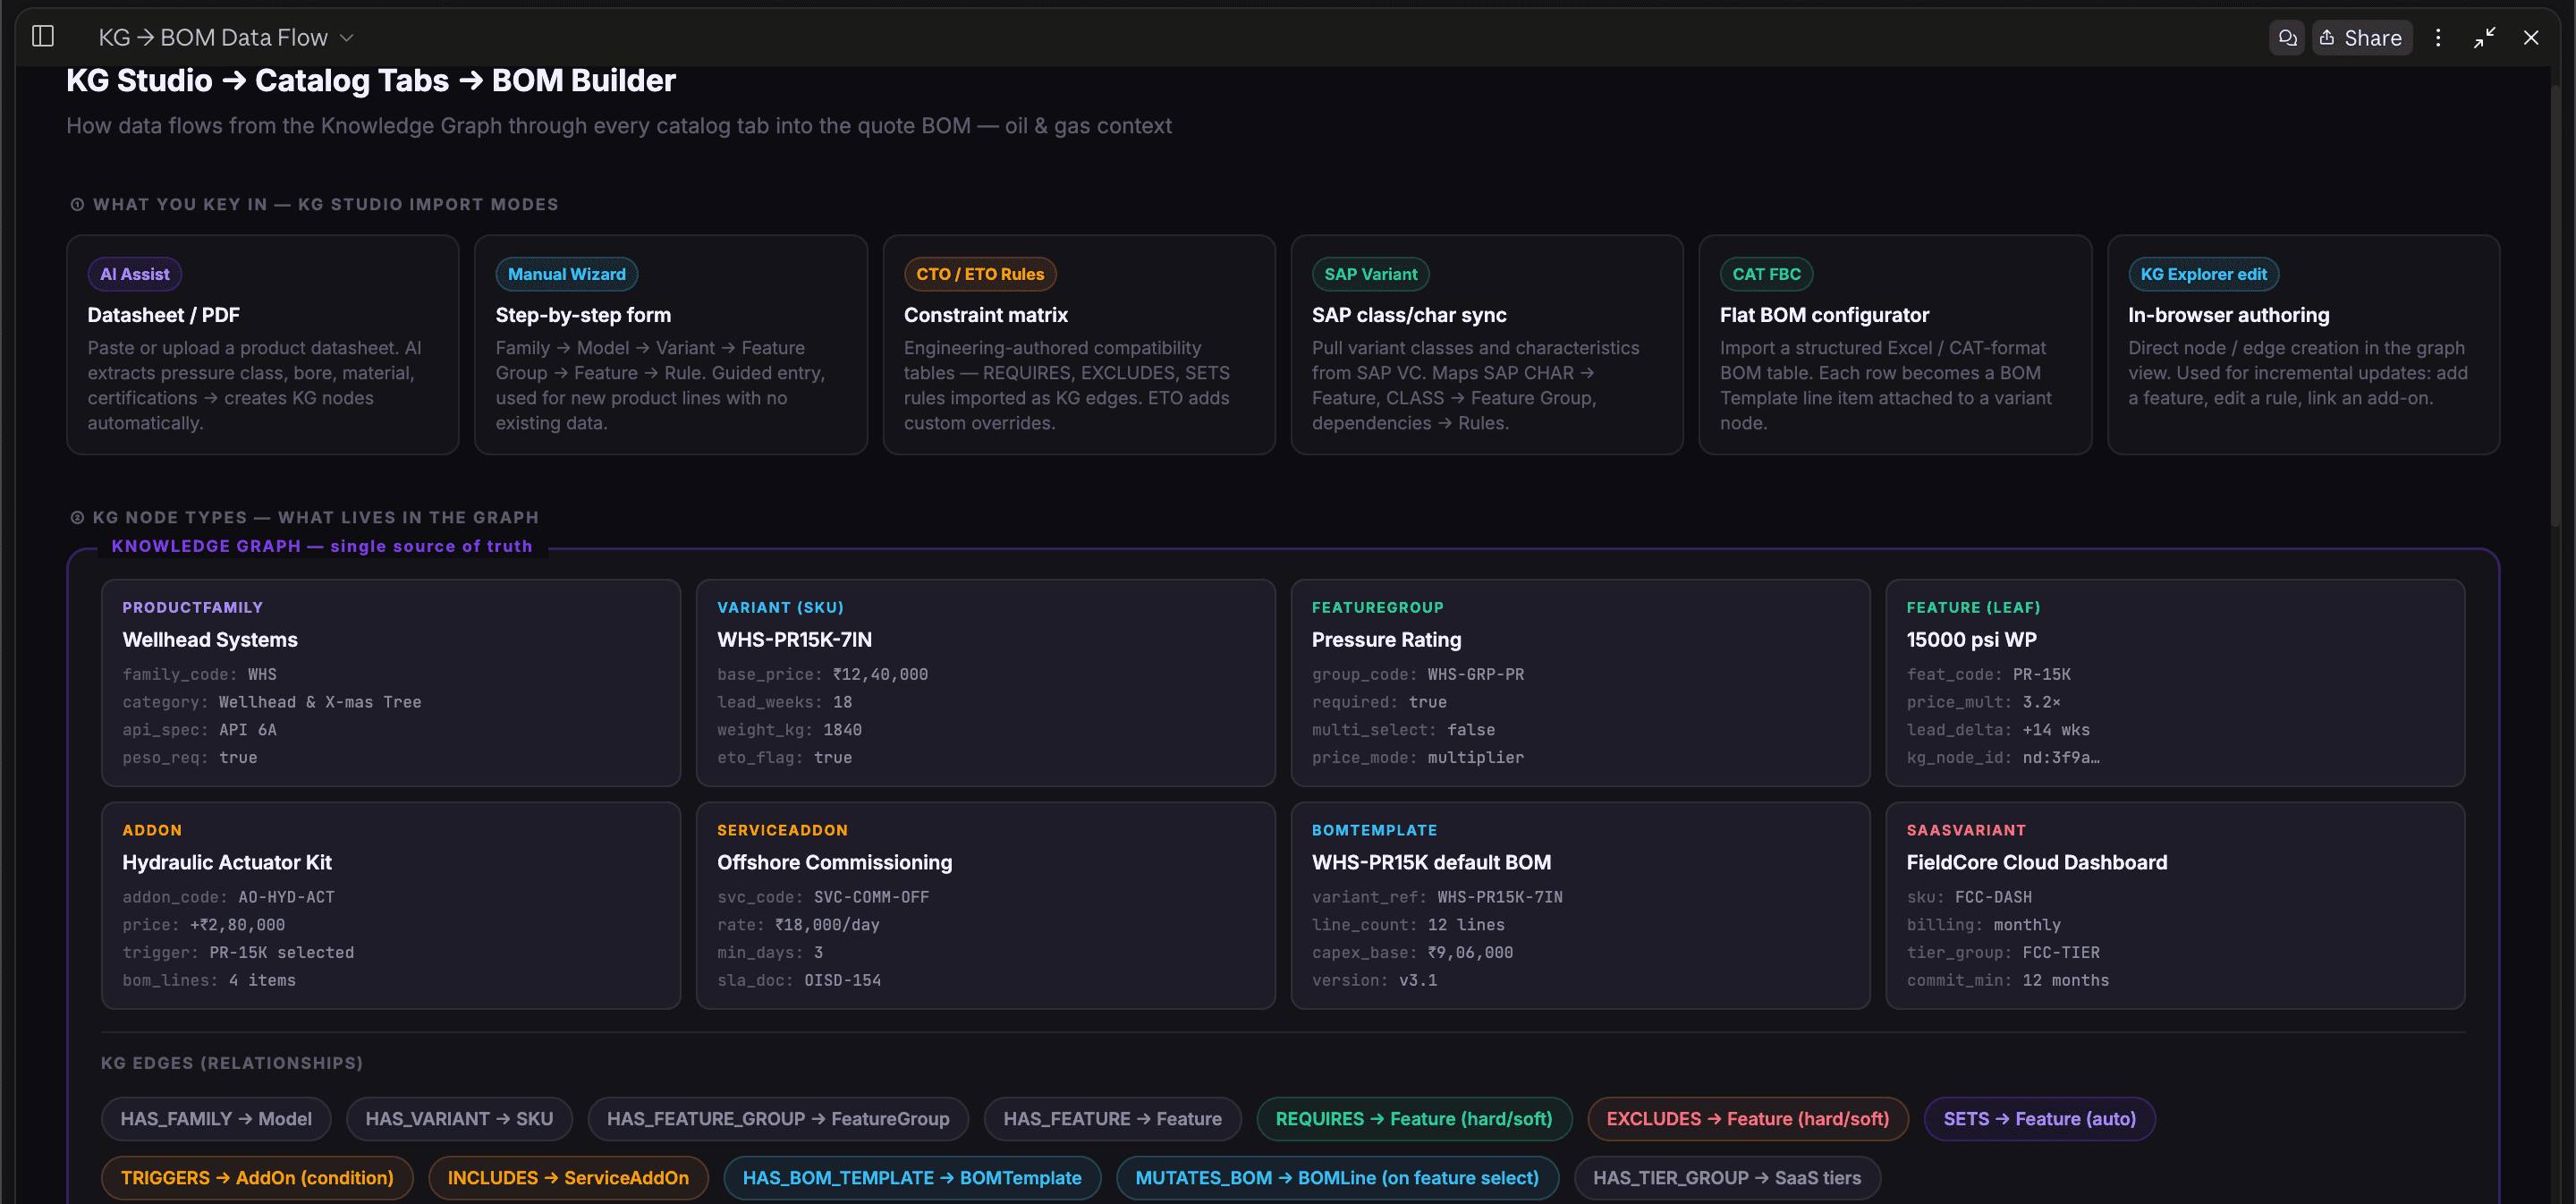The height and width of the screenshot is (1204, 2576).
Task: Collapse the view with minimize arrows icon
Action: click(x=2484, y=37)
